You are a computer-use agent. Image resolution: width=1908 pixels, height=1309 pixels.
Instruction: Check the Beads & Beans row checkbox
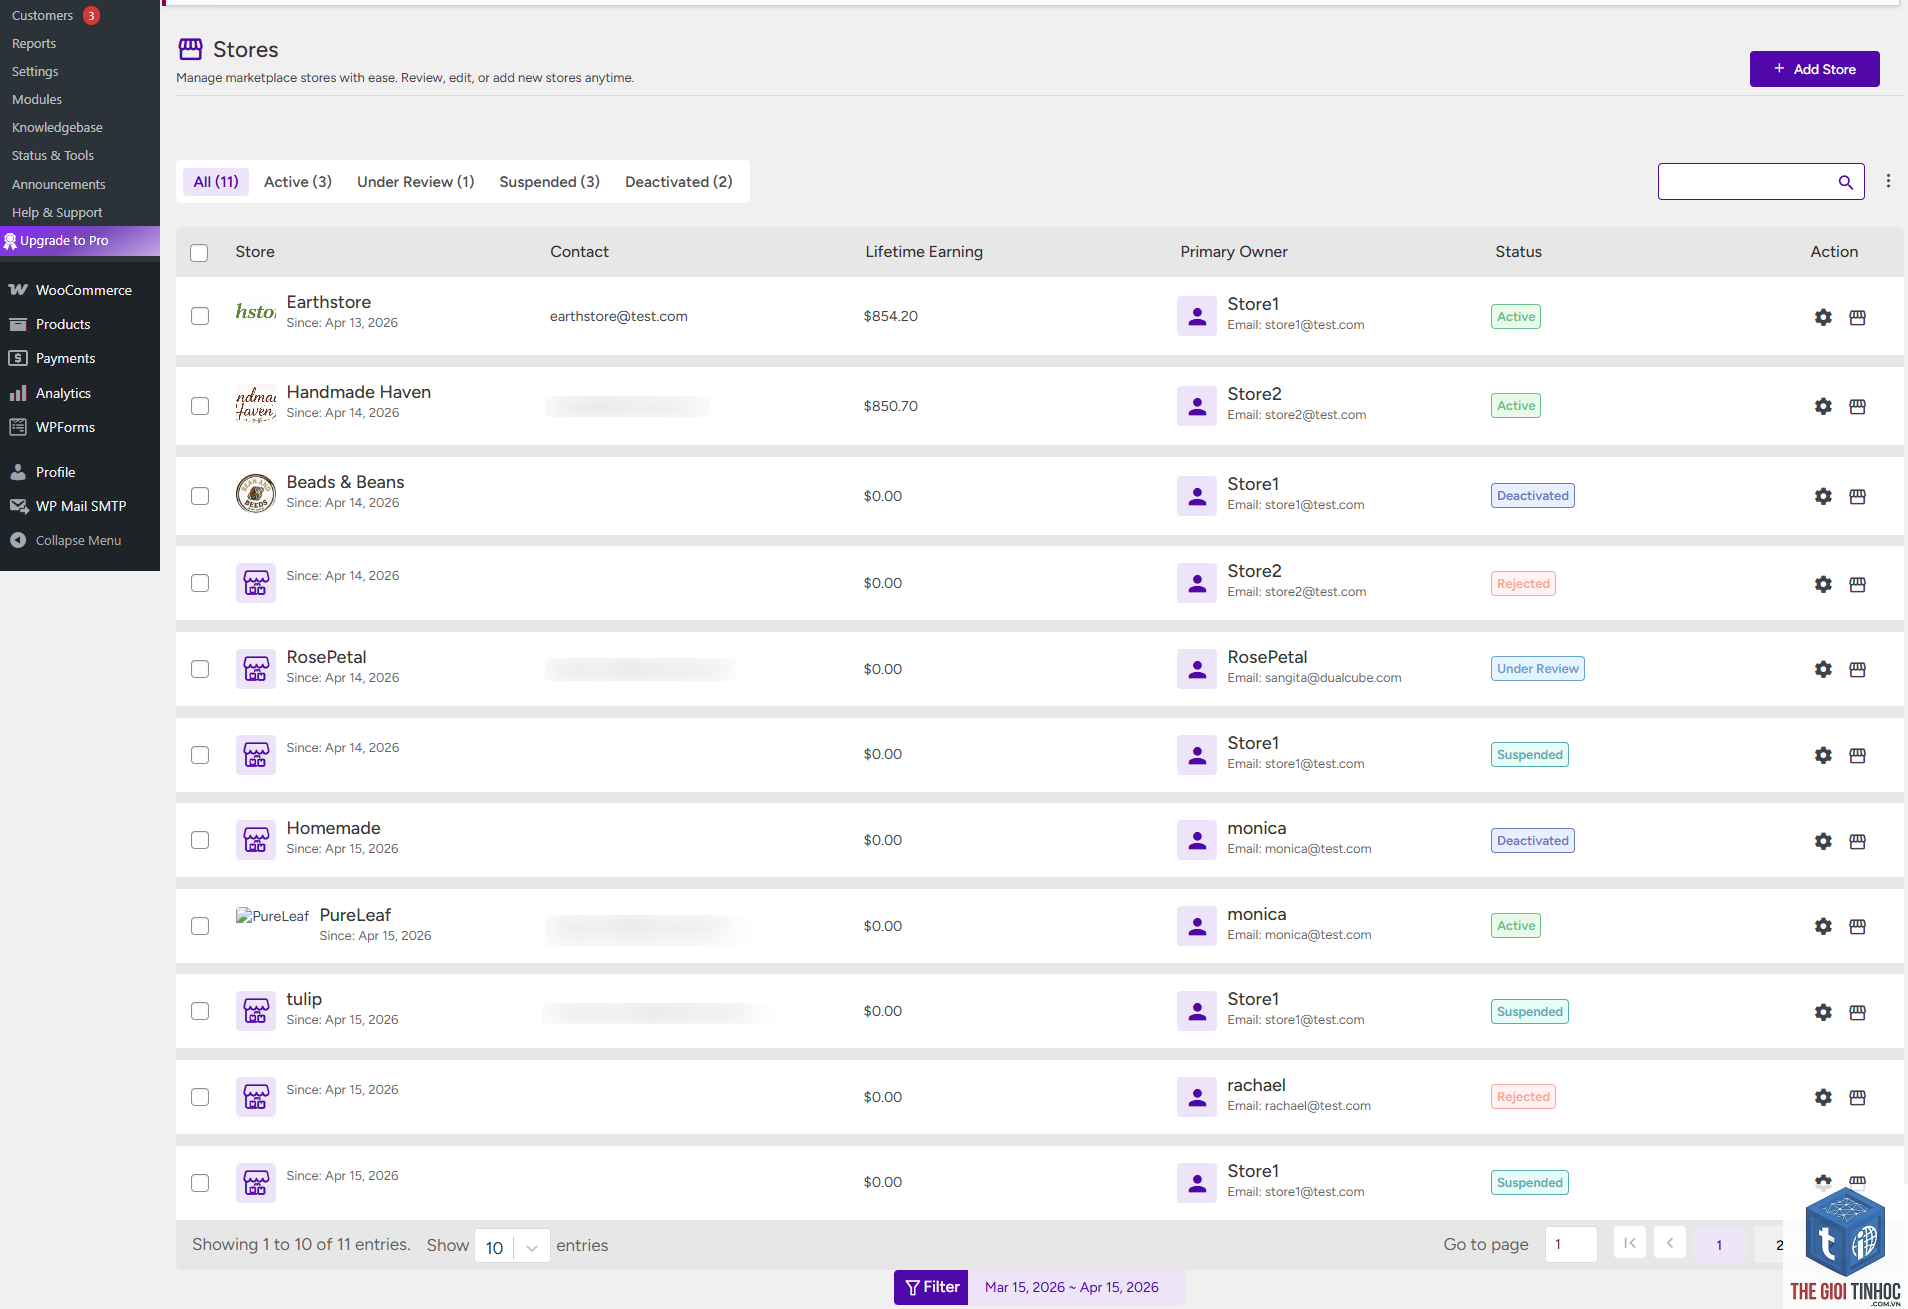point(200,496)
